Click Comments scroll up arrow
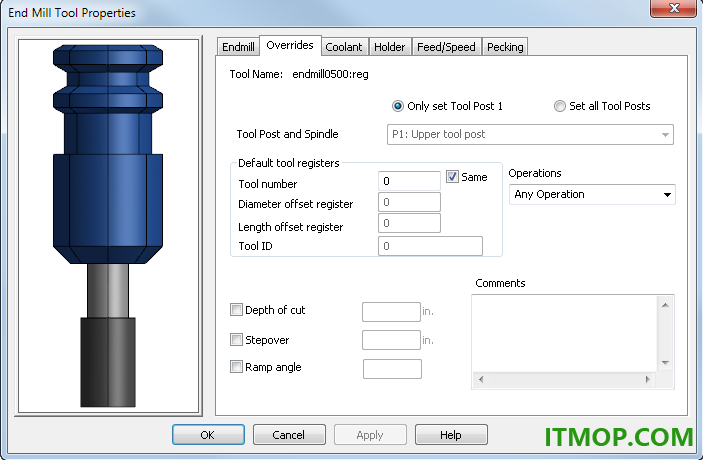The width and height of the screenshot is (703, 460). 665,305
